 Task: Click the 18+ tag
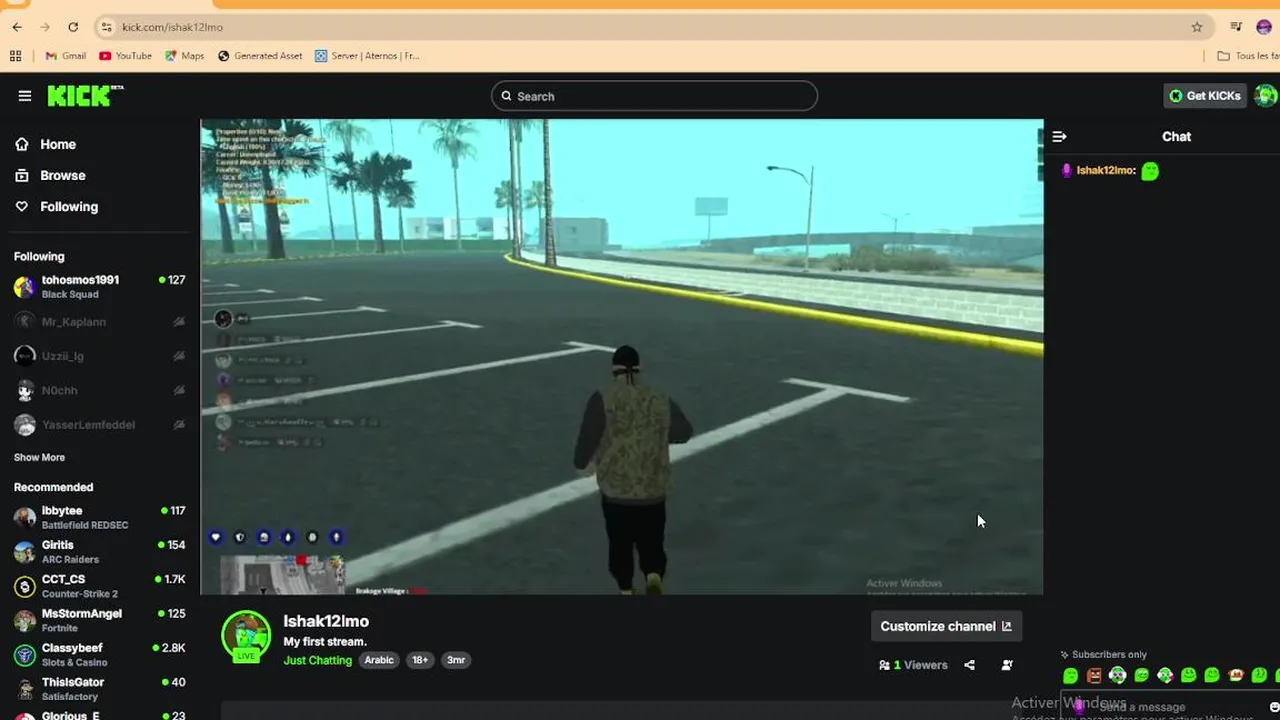tap(420, 660)
